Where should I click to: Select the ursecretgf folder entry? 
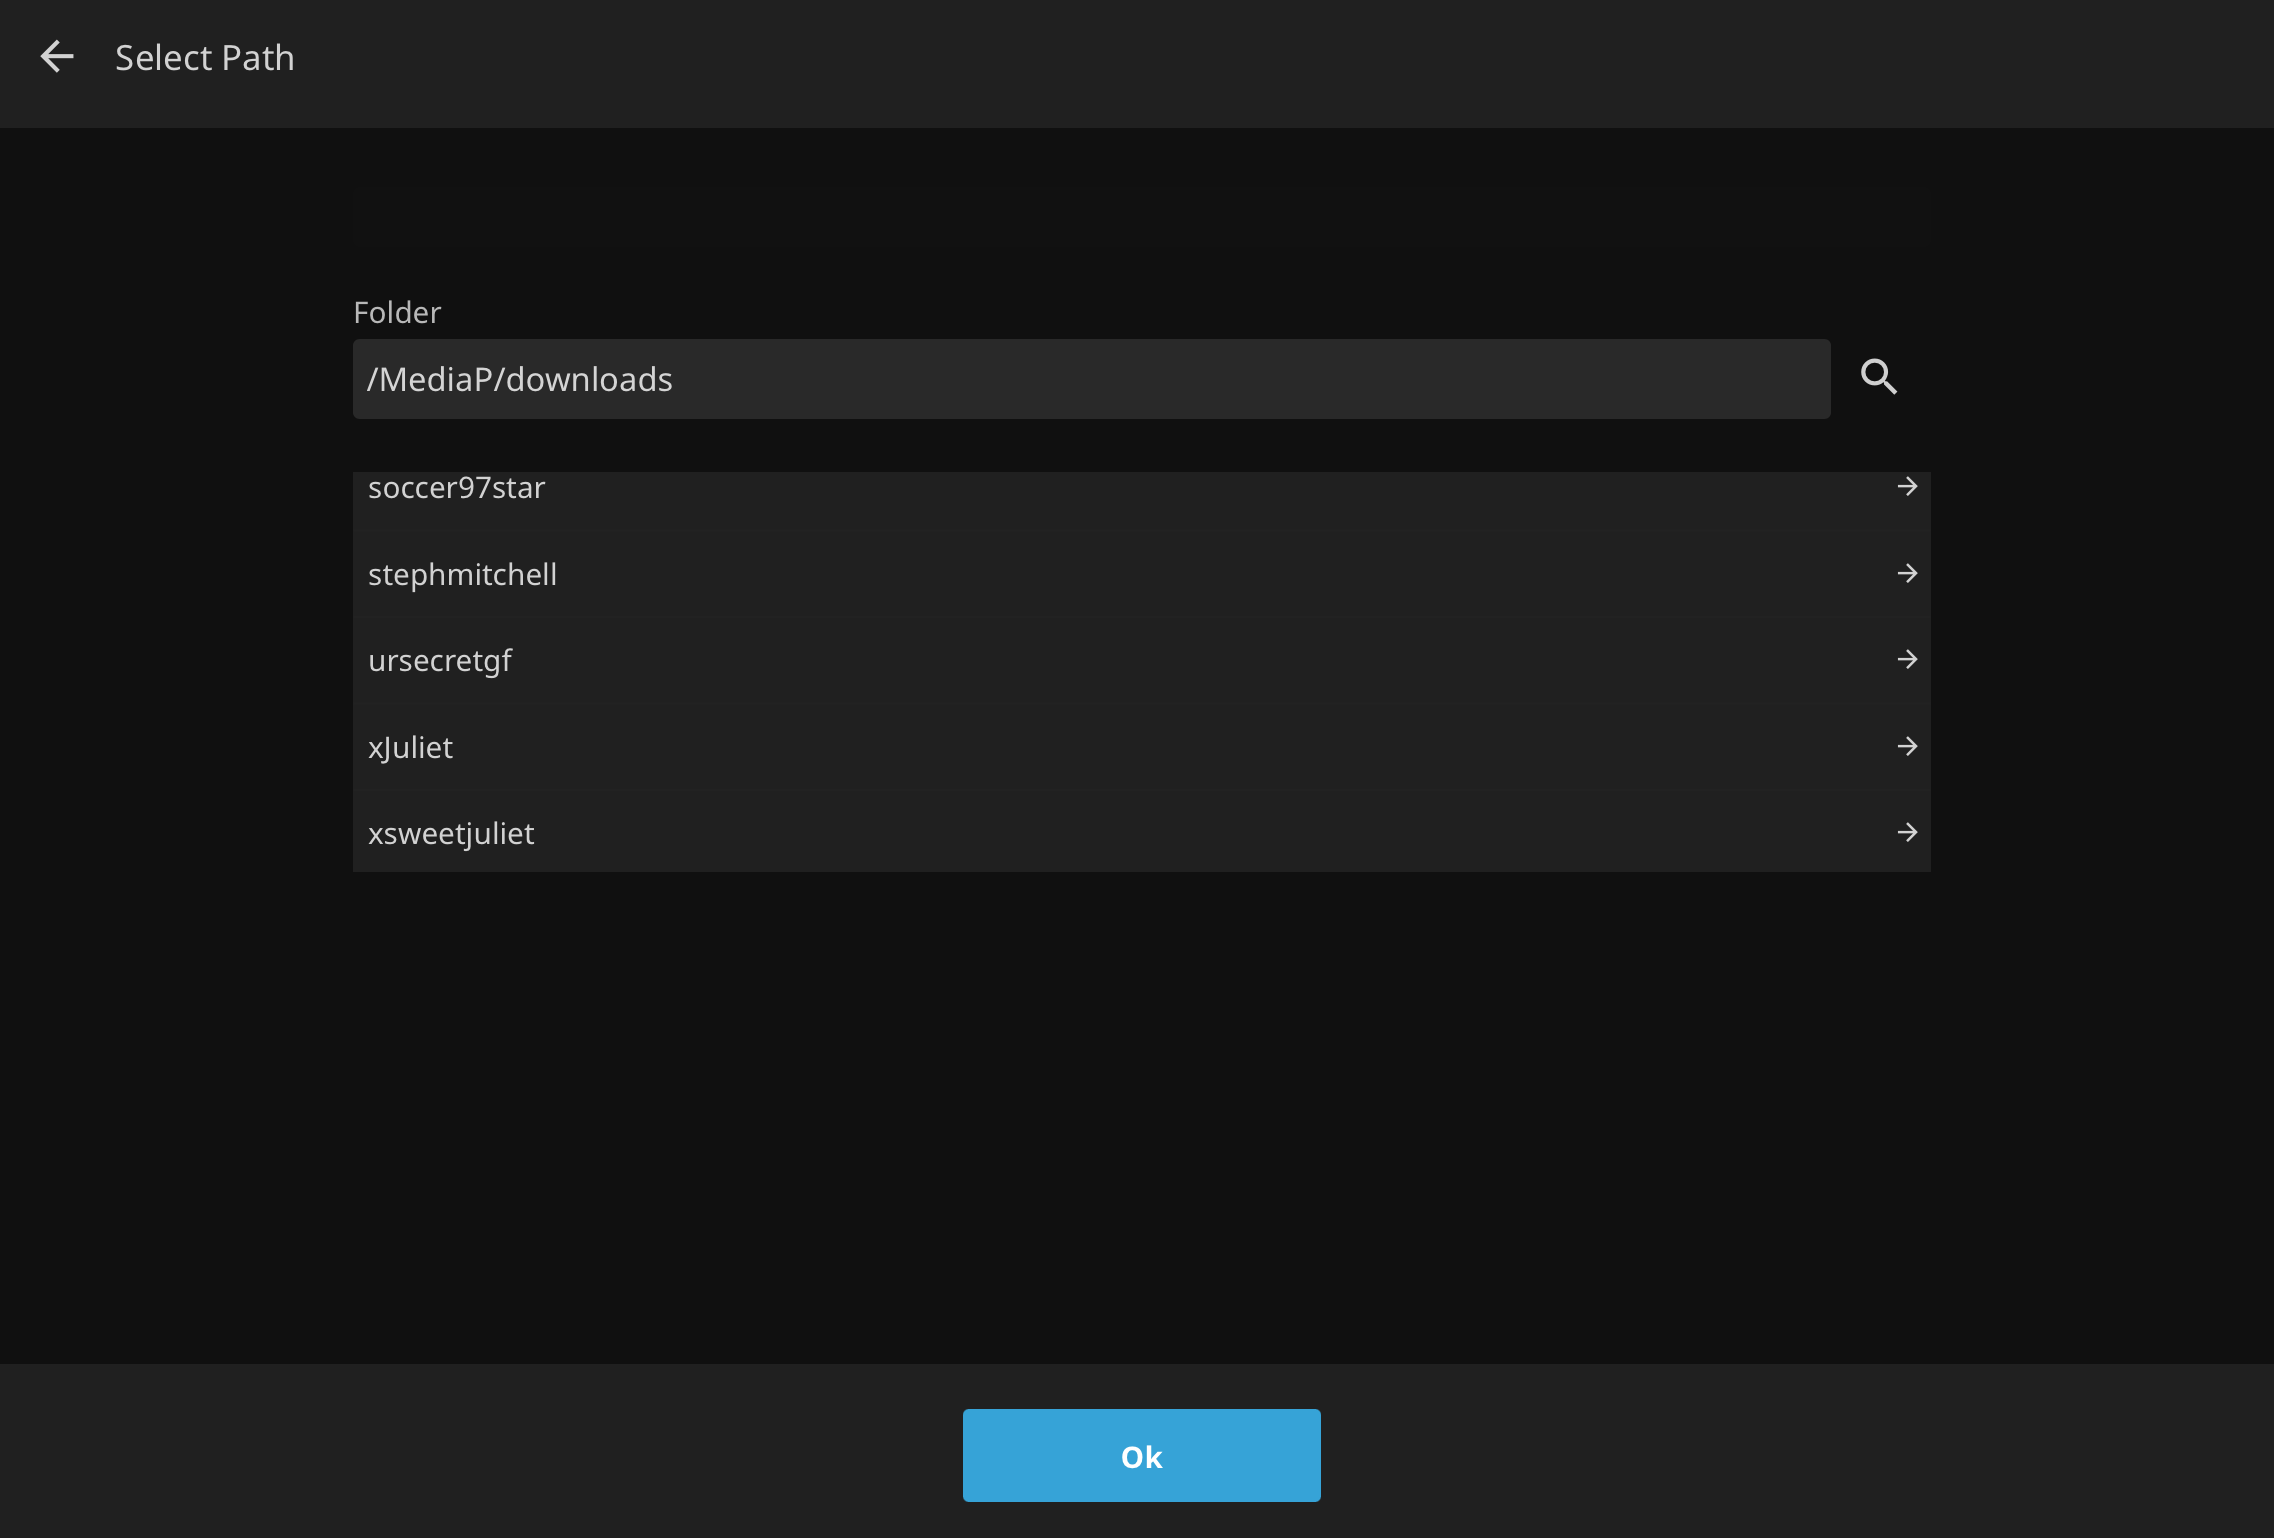tap(440, 660)
